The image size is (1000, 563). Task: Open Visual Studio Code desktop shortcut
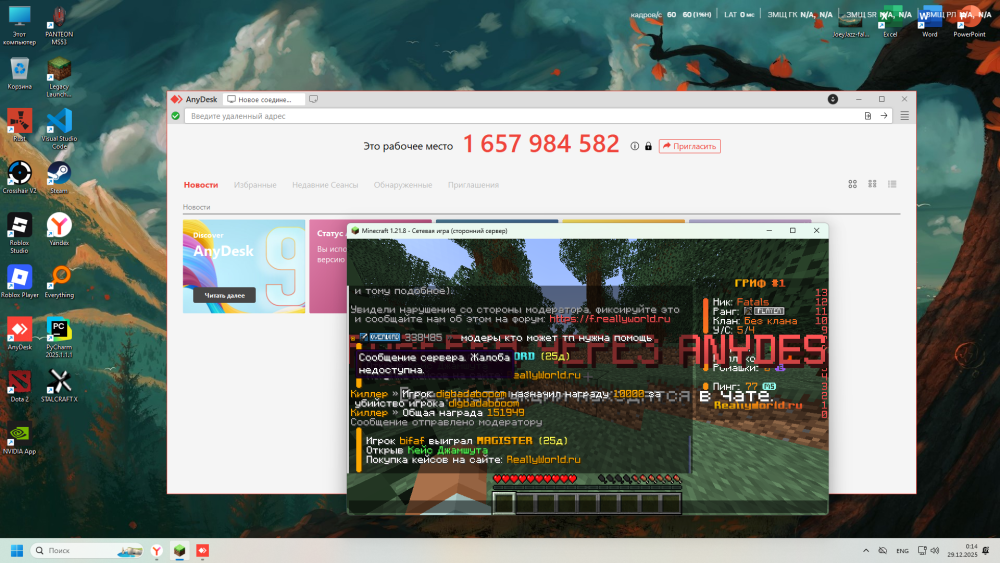pyautogui.click(x=59, y=129)
